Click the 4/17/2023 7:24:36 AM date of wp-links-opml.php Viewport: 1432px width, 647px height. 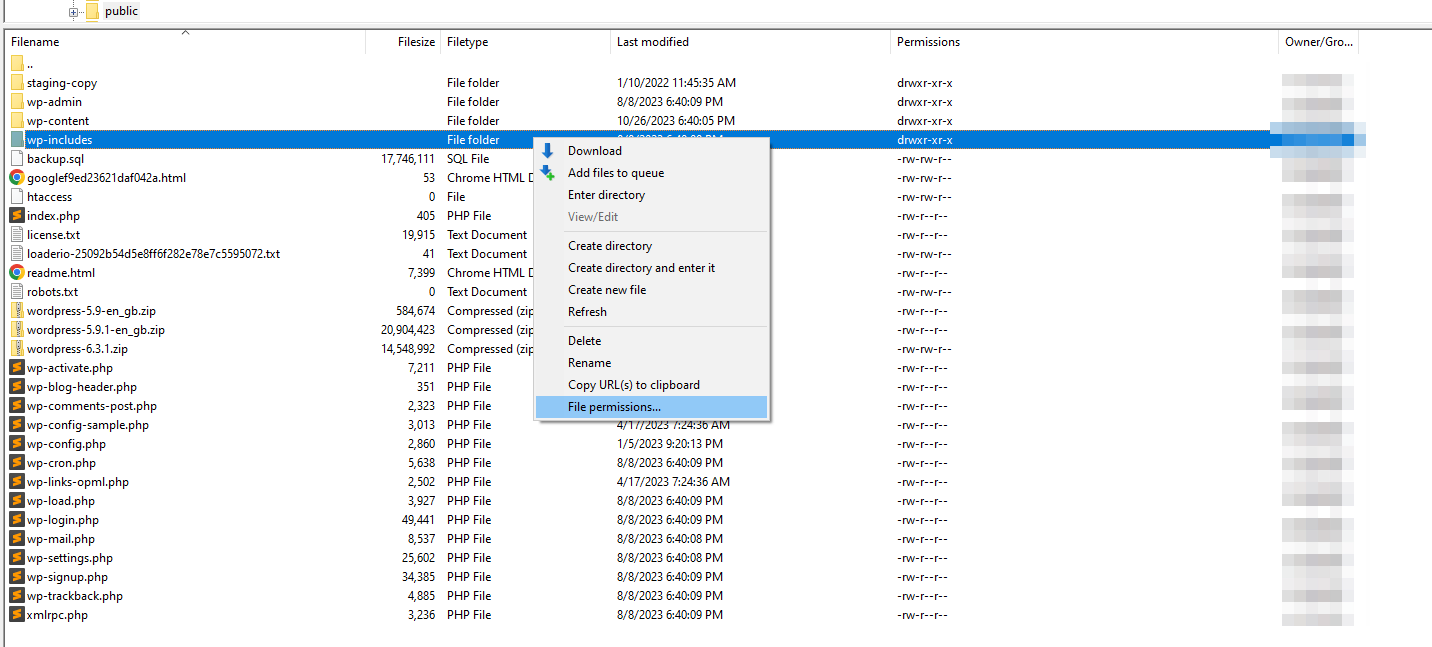click(673, 482)
